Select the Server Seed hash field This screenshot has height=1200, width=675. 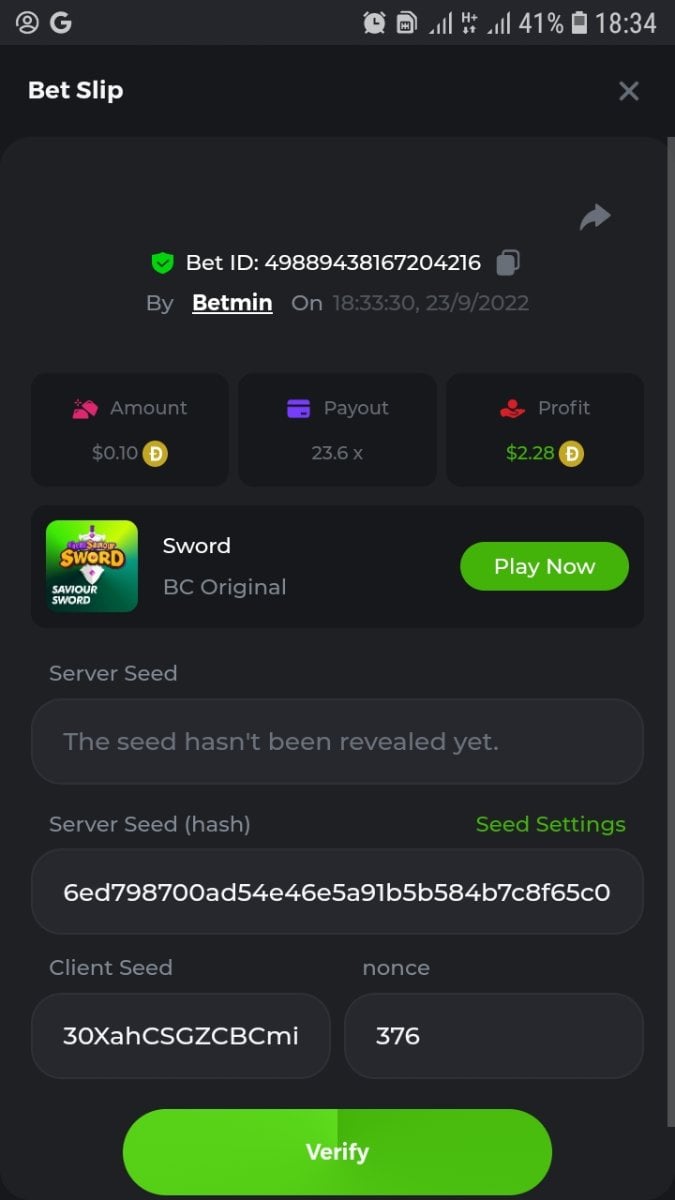click(x=337, y=892)
